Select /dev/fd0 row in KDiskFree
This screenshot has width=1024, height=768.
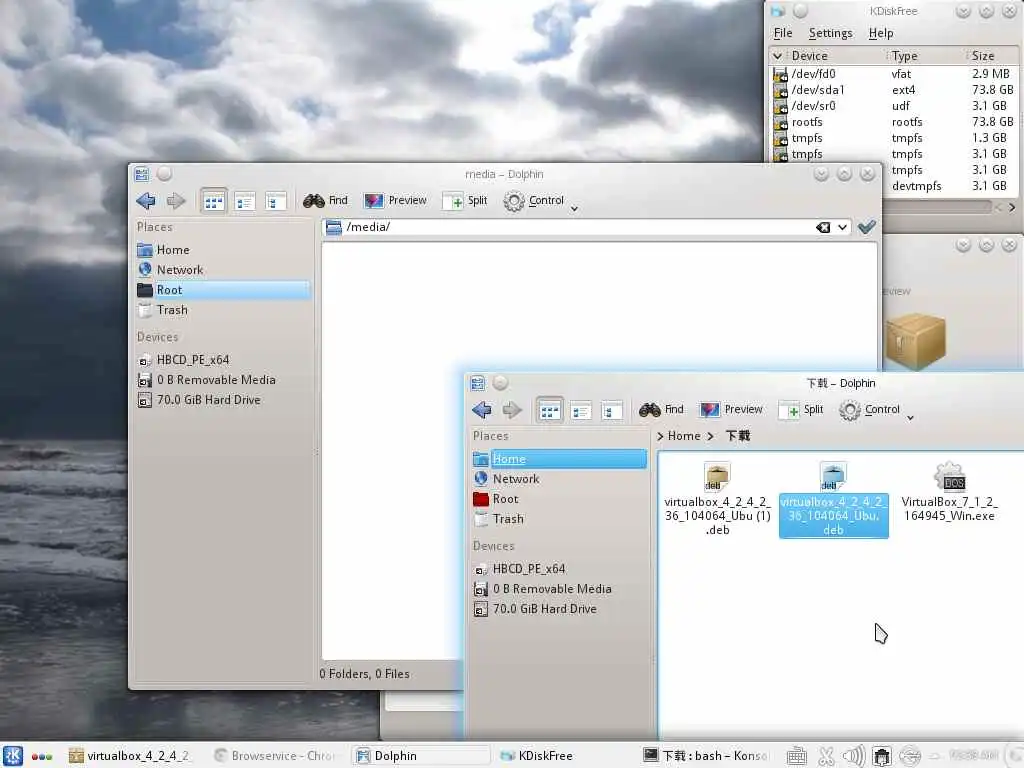893,74
